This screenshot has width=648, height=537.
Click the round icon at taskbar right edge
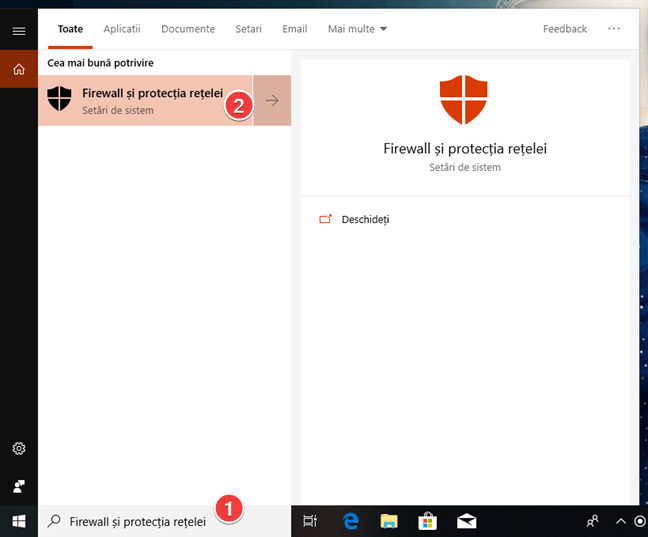pyautogui.click(x=641, y=521)
